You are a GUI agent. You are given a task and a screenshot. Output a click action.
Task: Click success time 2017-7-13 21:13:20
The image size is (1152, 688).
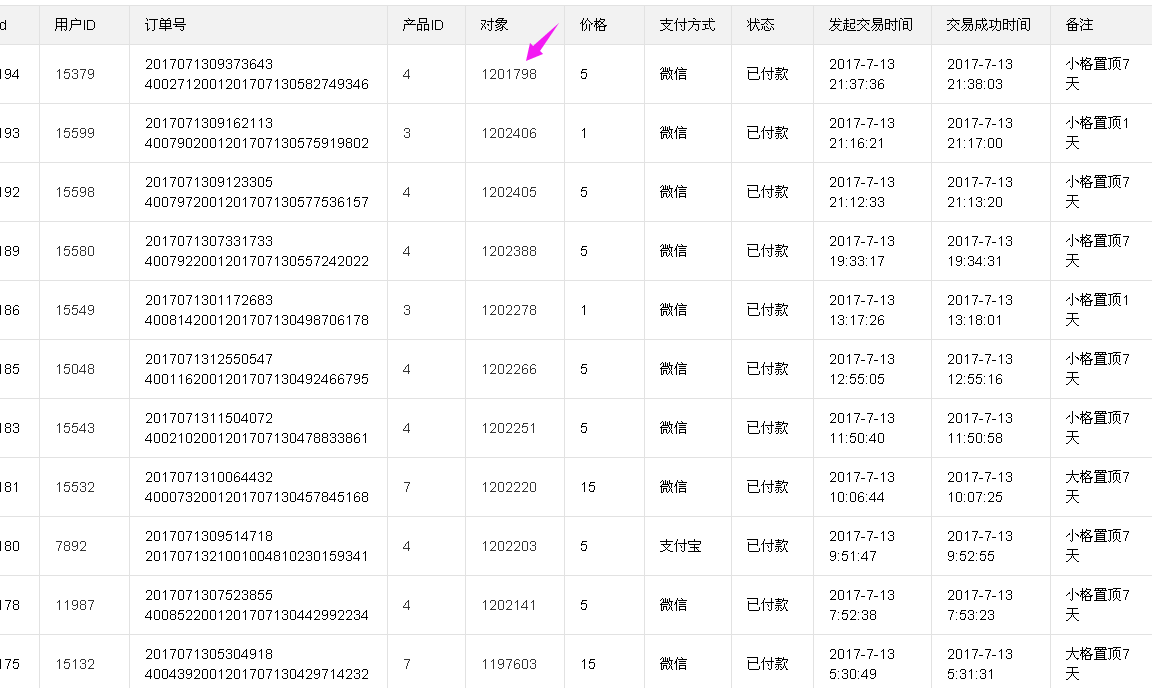980,192
